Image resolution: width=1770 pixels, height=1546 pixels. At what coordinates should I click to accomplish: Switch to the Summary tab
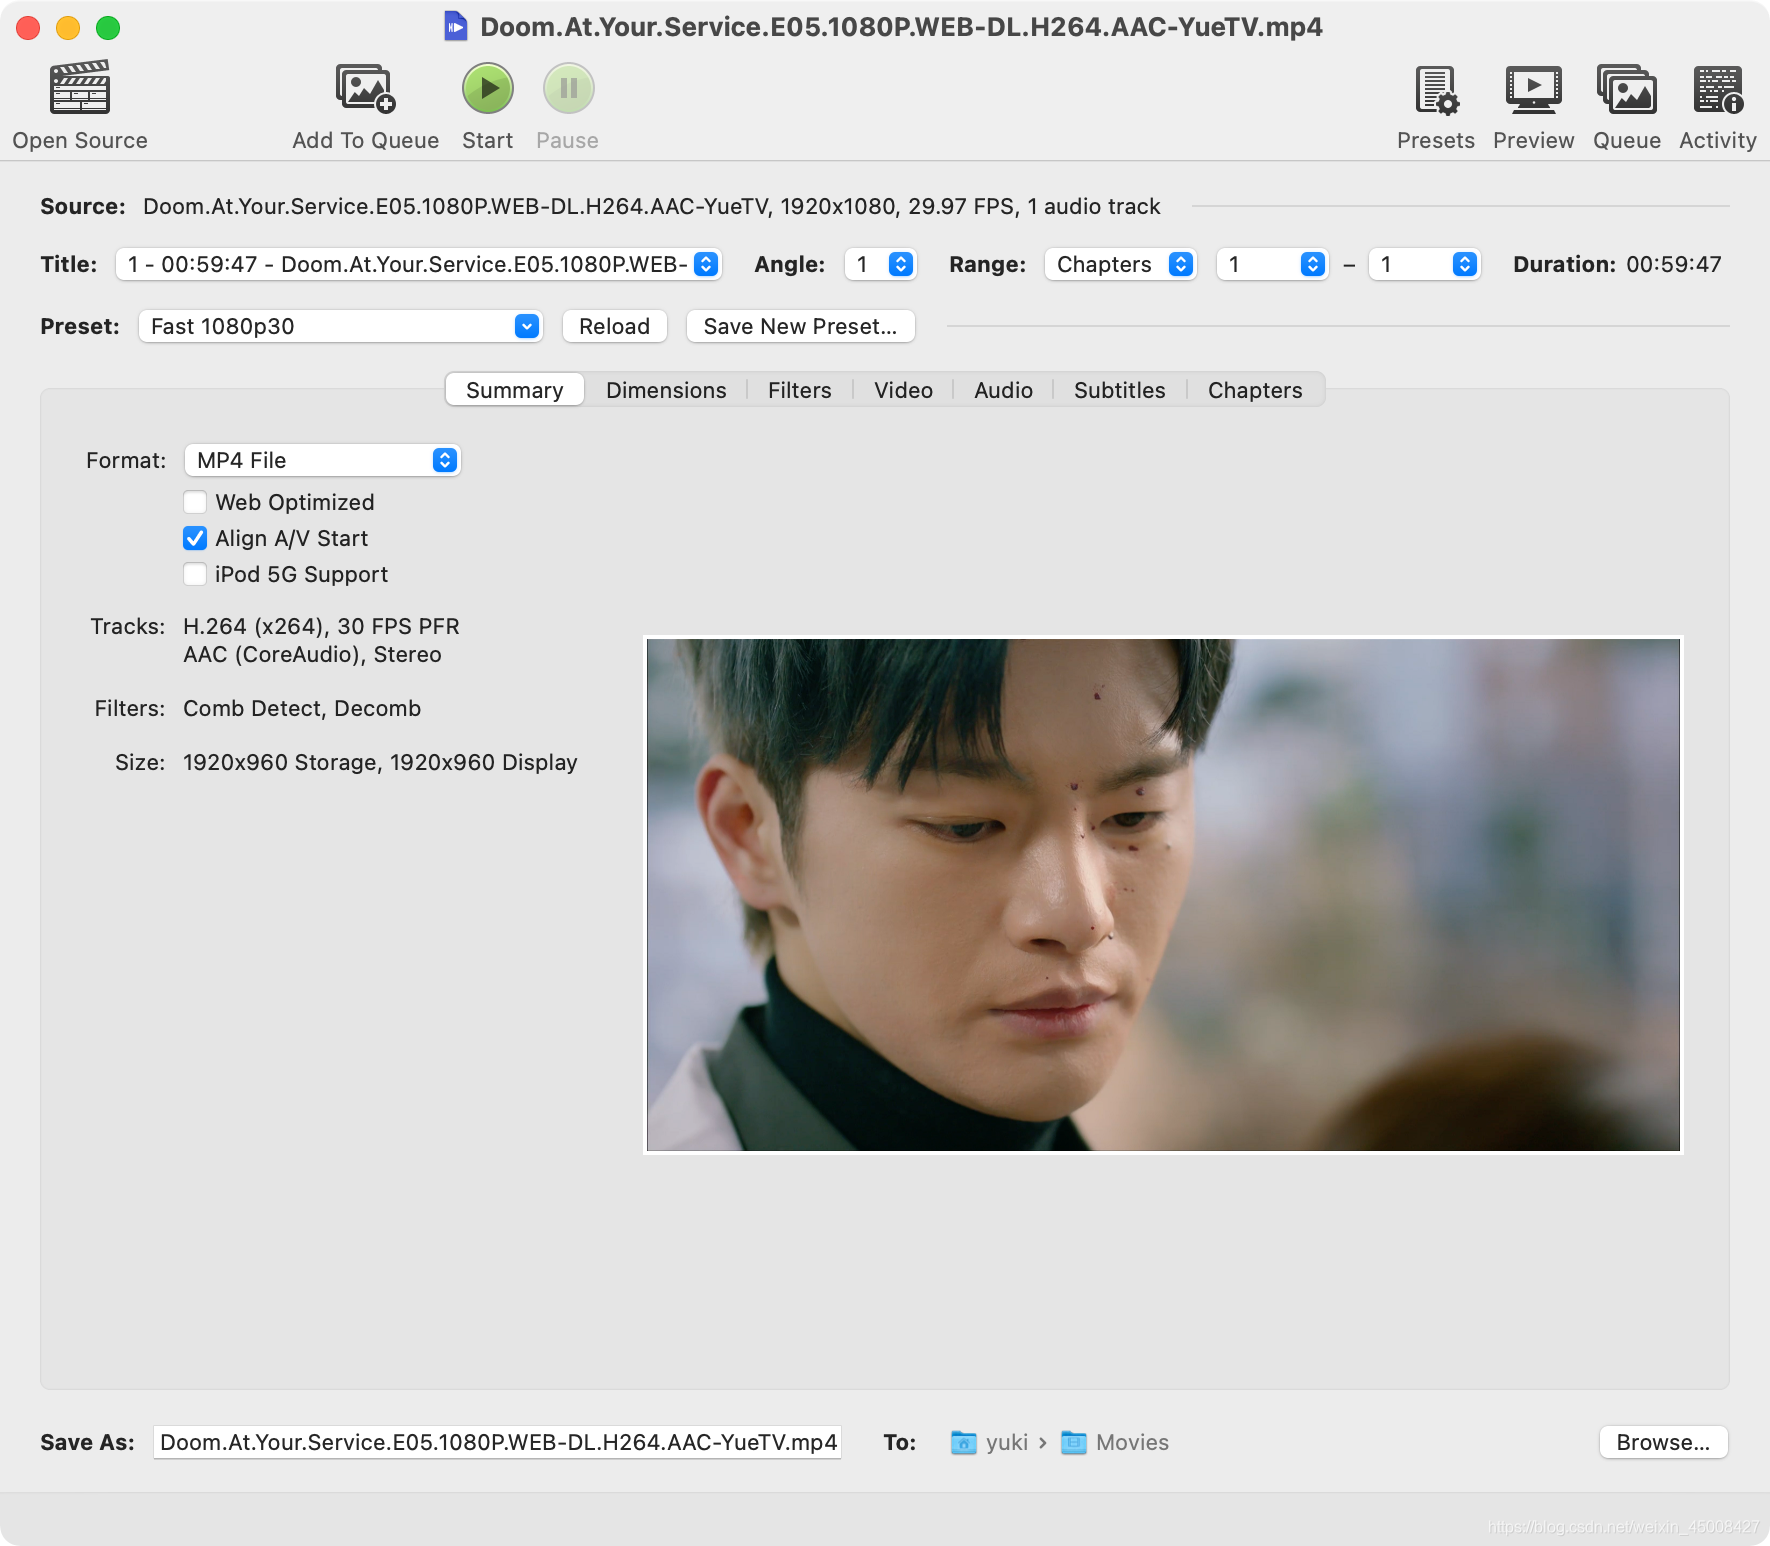pos(514,390)
